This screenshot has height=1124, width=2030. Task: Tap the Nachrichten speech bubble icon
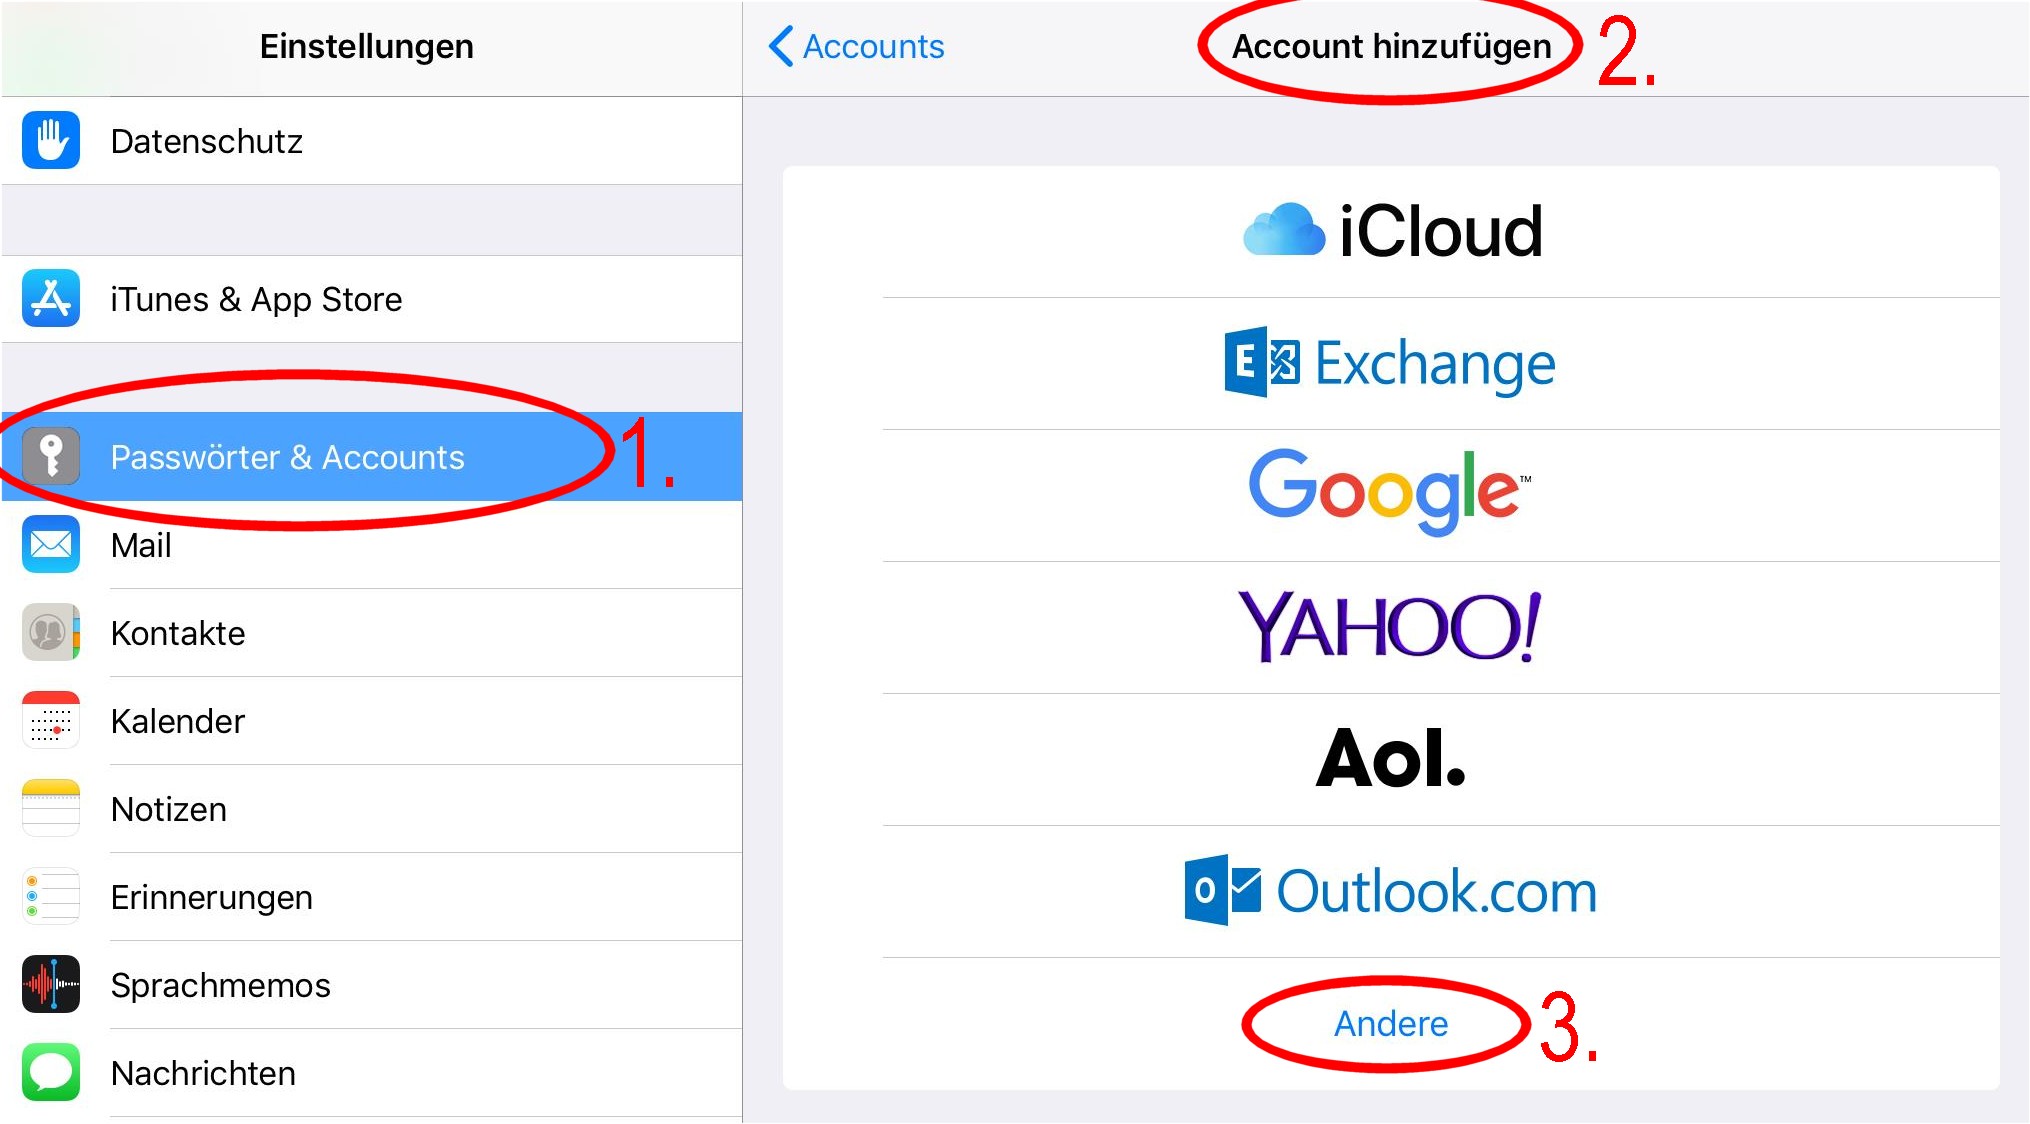click(51, 1072)
